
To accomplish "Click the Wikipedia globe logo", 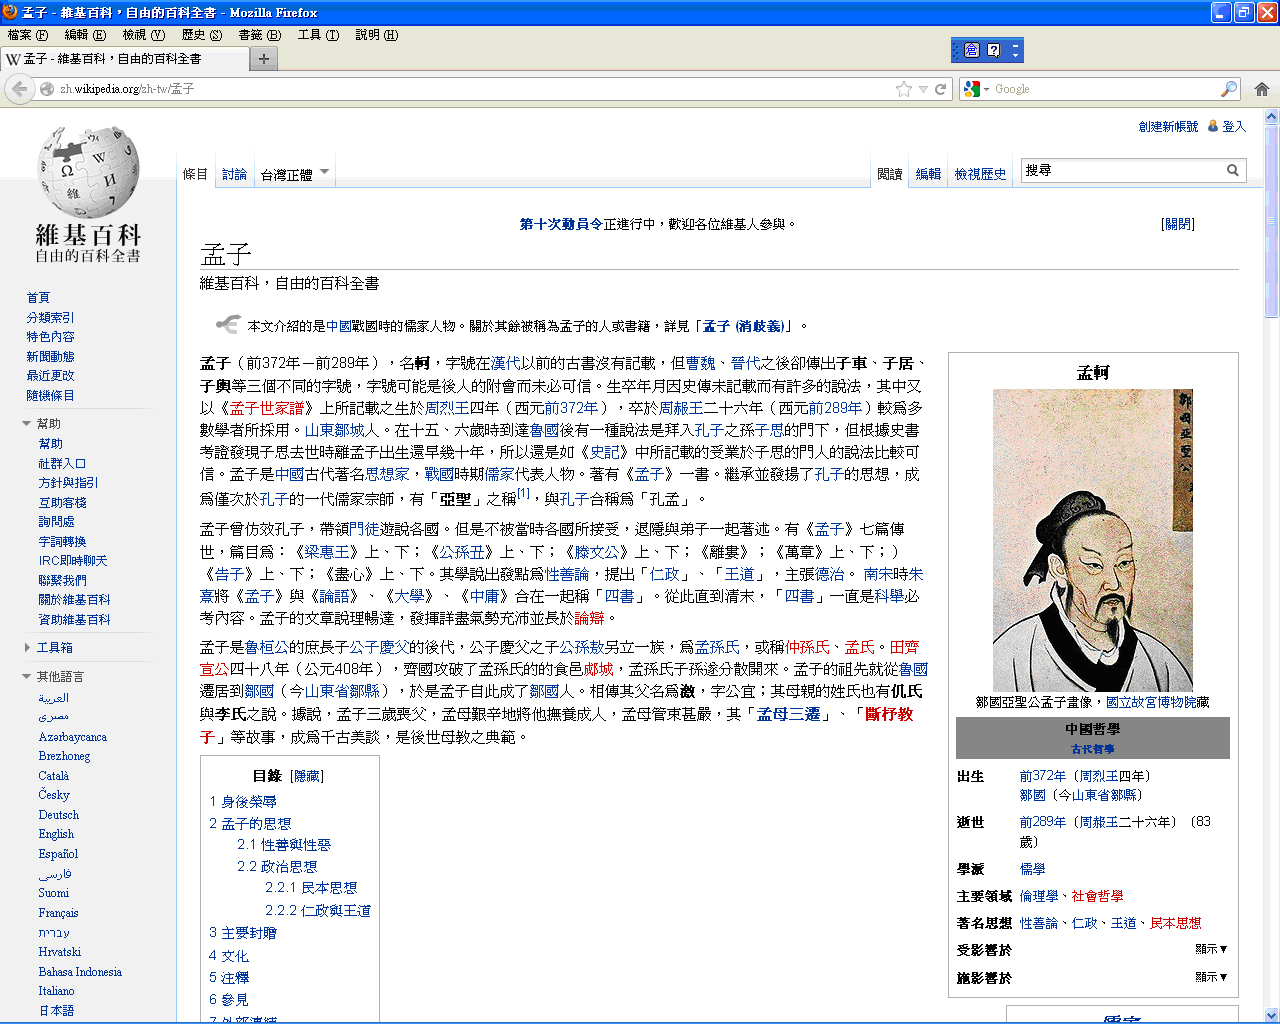I will pos(88,171).
